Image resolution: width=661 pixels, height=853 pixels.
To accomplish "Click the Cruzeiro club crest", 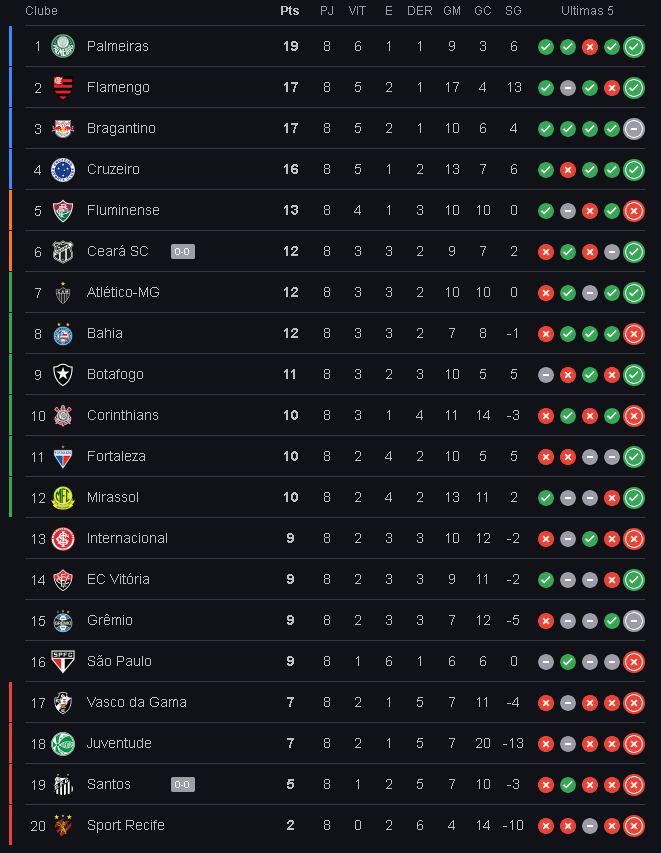I will (x=63, y=170).
